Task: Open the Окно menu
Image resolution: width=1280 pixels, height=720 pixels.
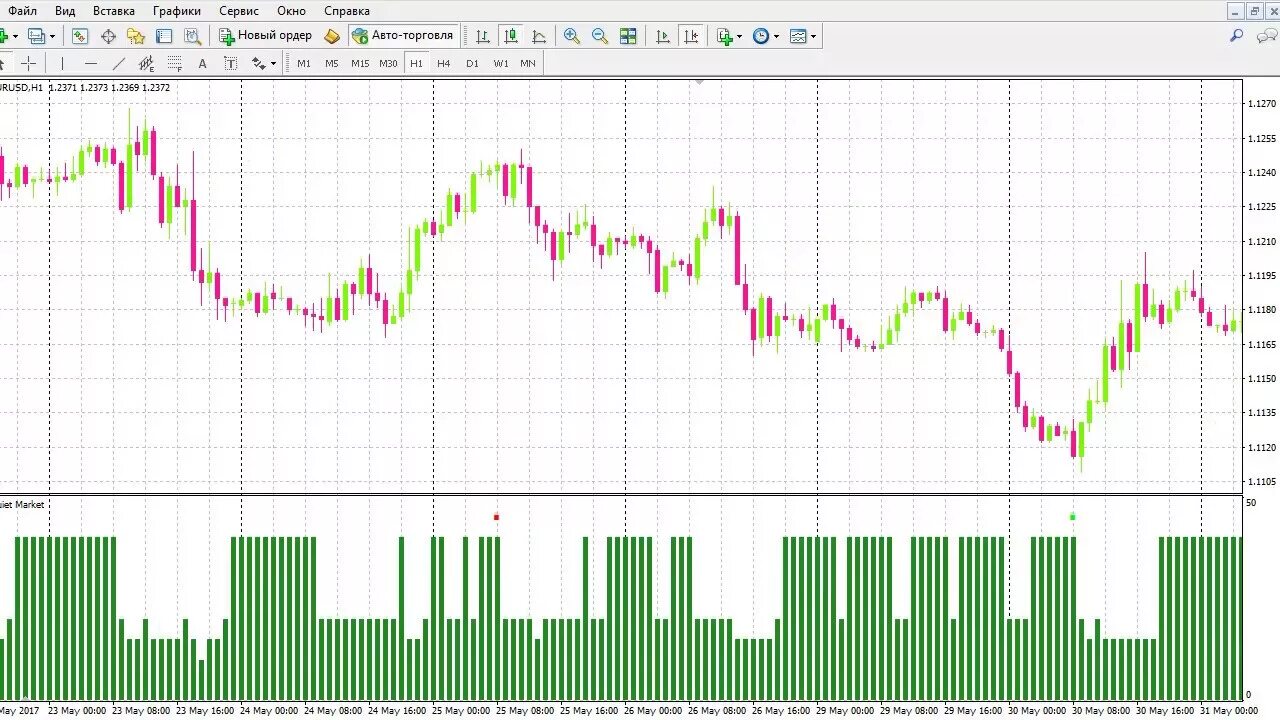Action: [x=292, y=11]
